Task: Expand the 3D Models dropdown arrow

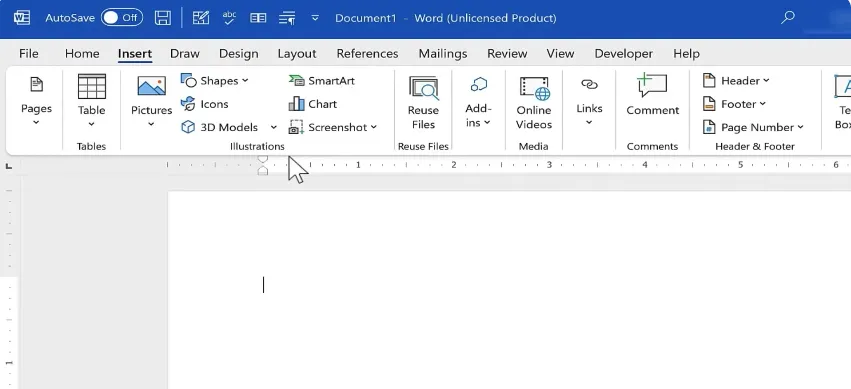Action: (274, 127)
